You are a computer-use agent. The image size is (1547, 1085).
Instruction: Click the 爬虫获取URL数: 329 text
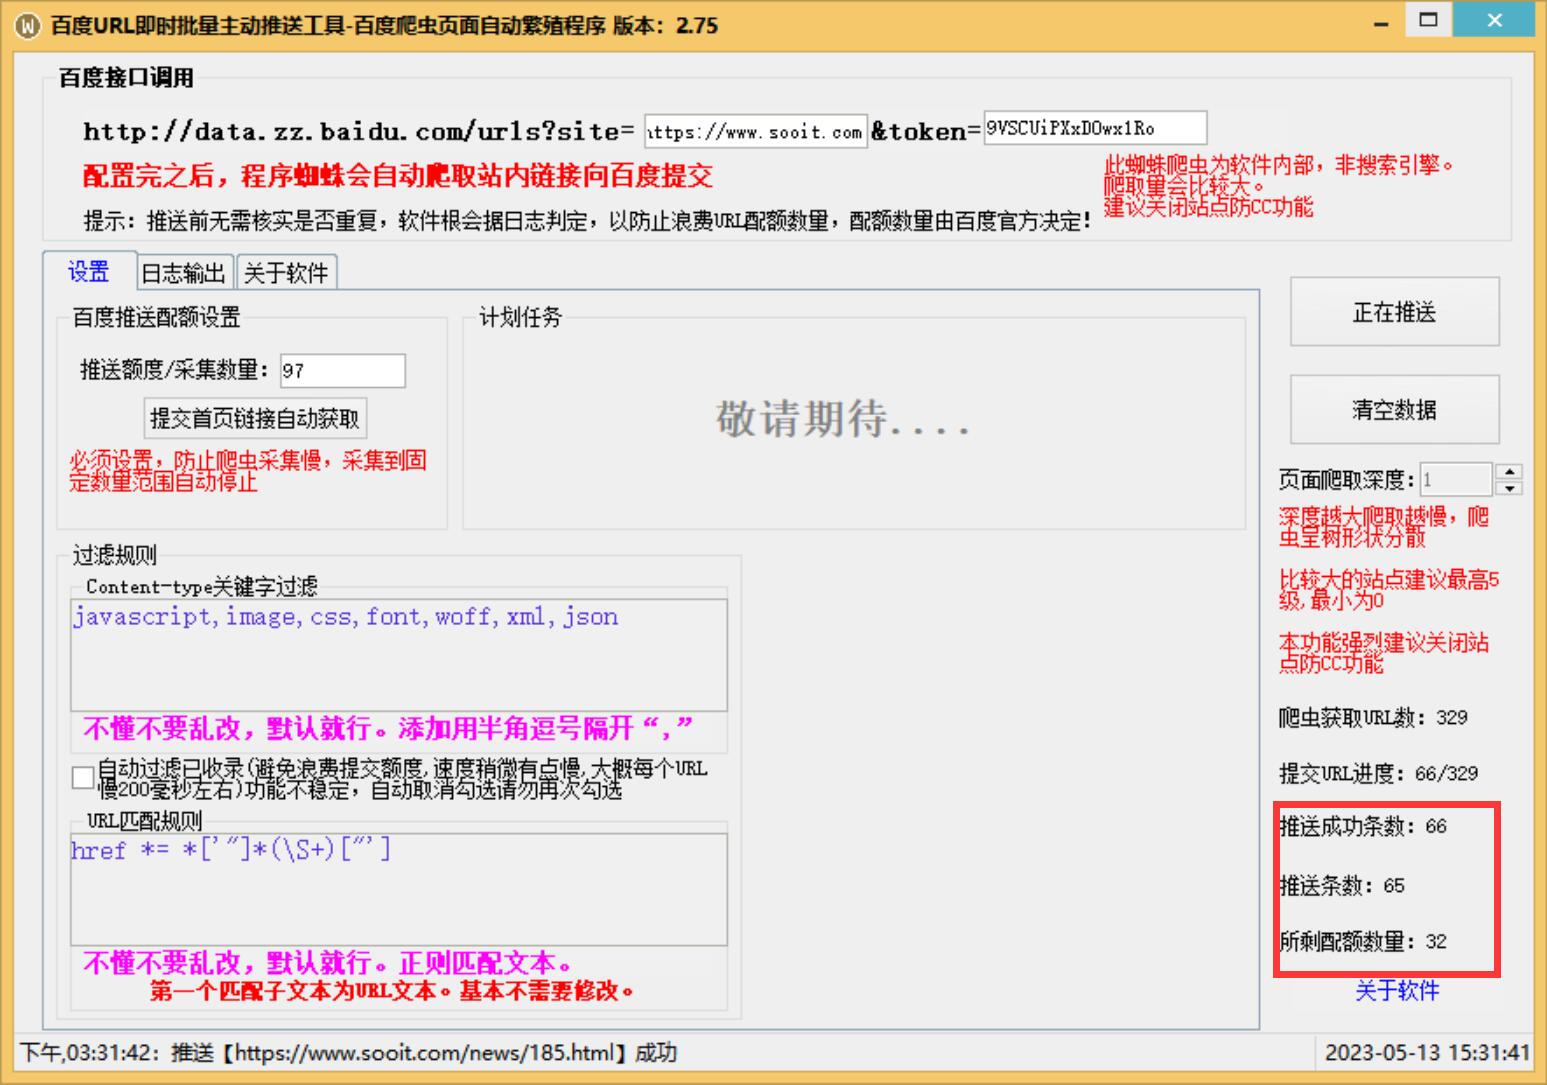pos(1373,717)
